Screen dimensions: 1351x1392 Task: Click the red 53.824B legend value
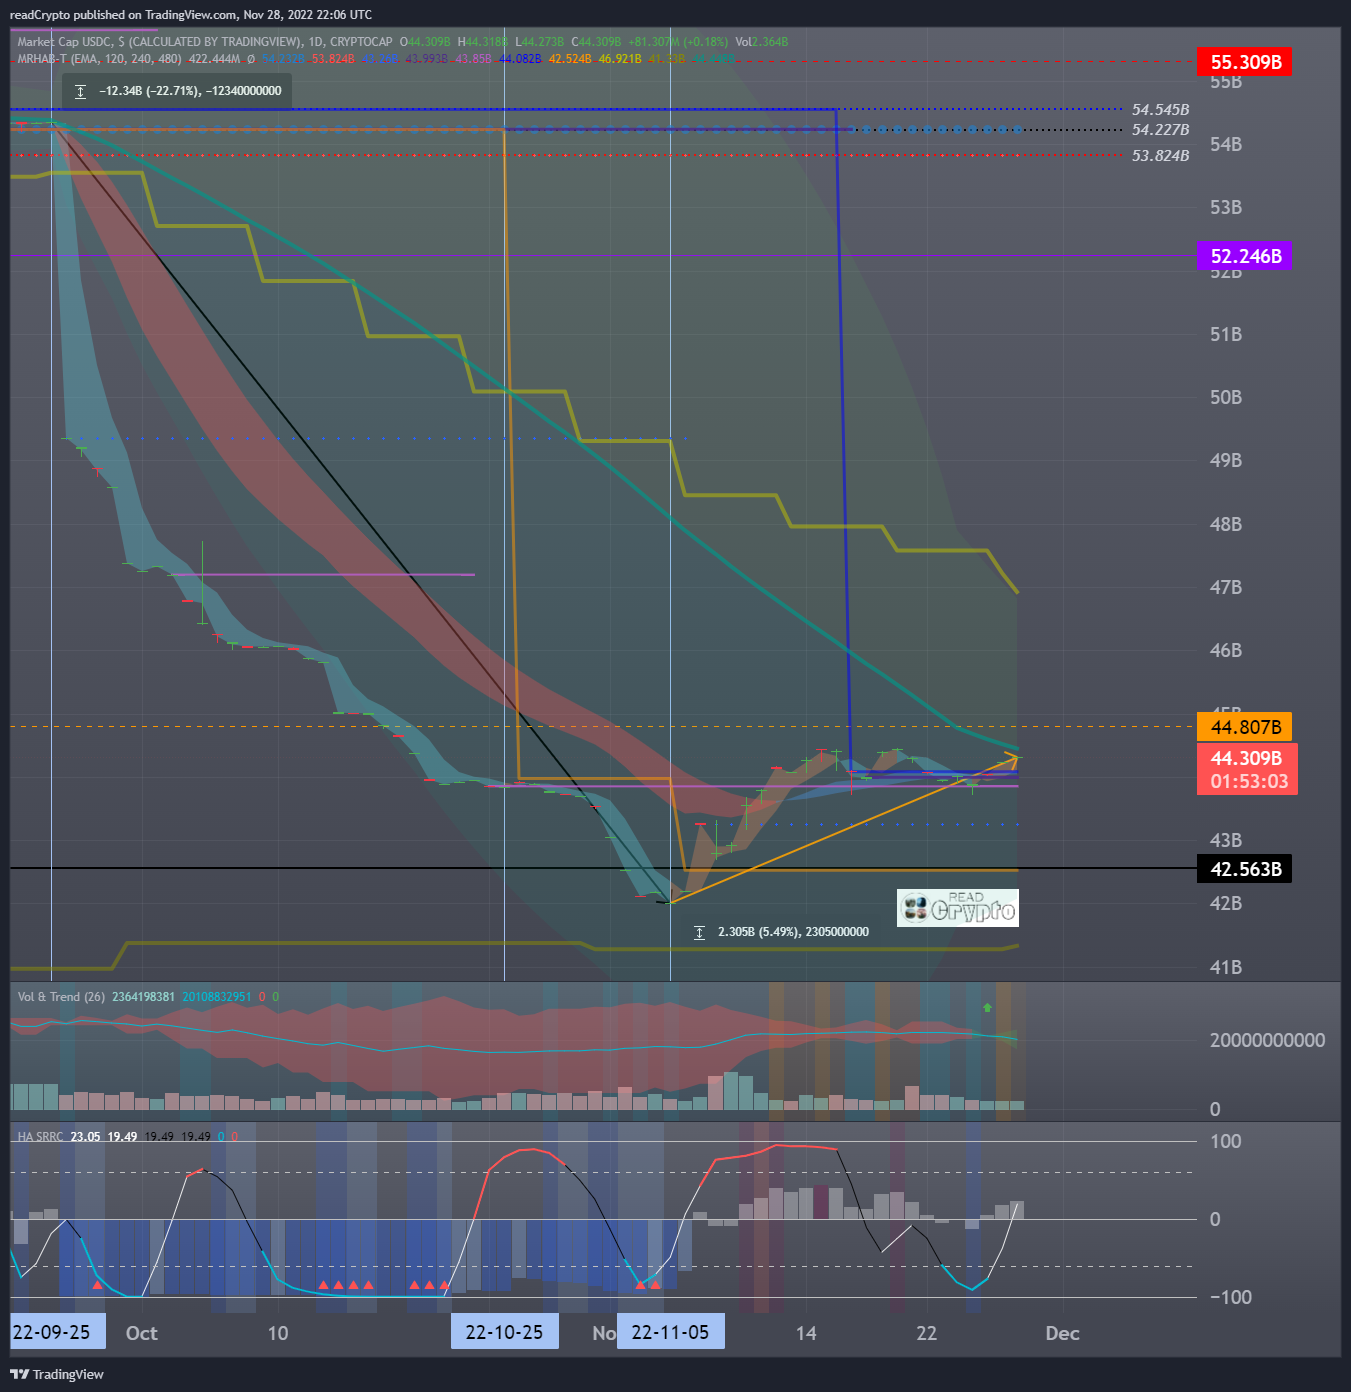[333, 59]
